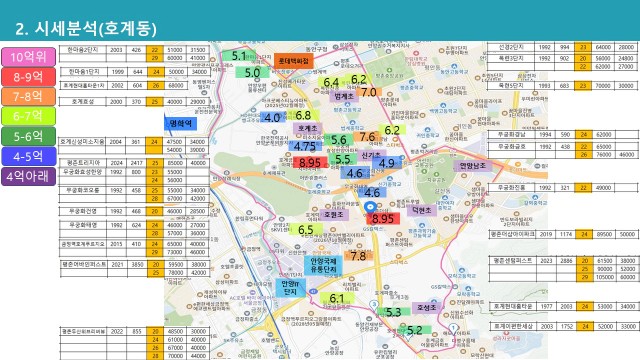The image size is (640, 360).
Task: Select the orange 롯데백화점 map label
Action: point(293,61)
